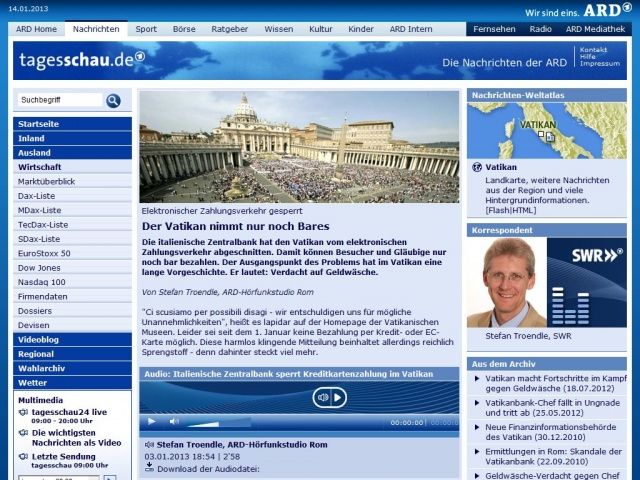The image size is (640, 480).
Task: Open Devisen sidebar entry
Action: coord(72,325)
